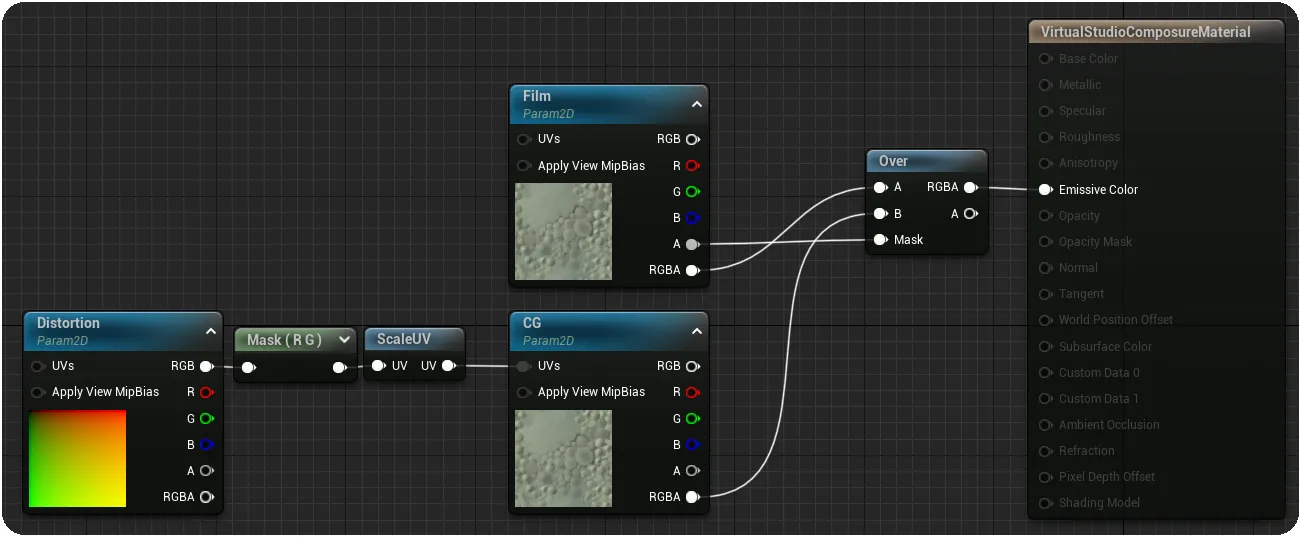Viewport: 1301px width, 537px height.
Task: Select the Over node title bar
Action: click(x=926, y=161)
